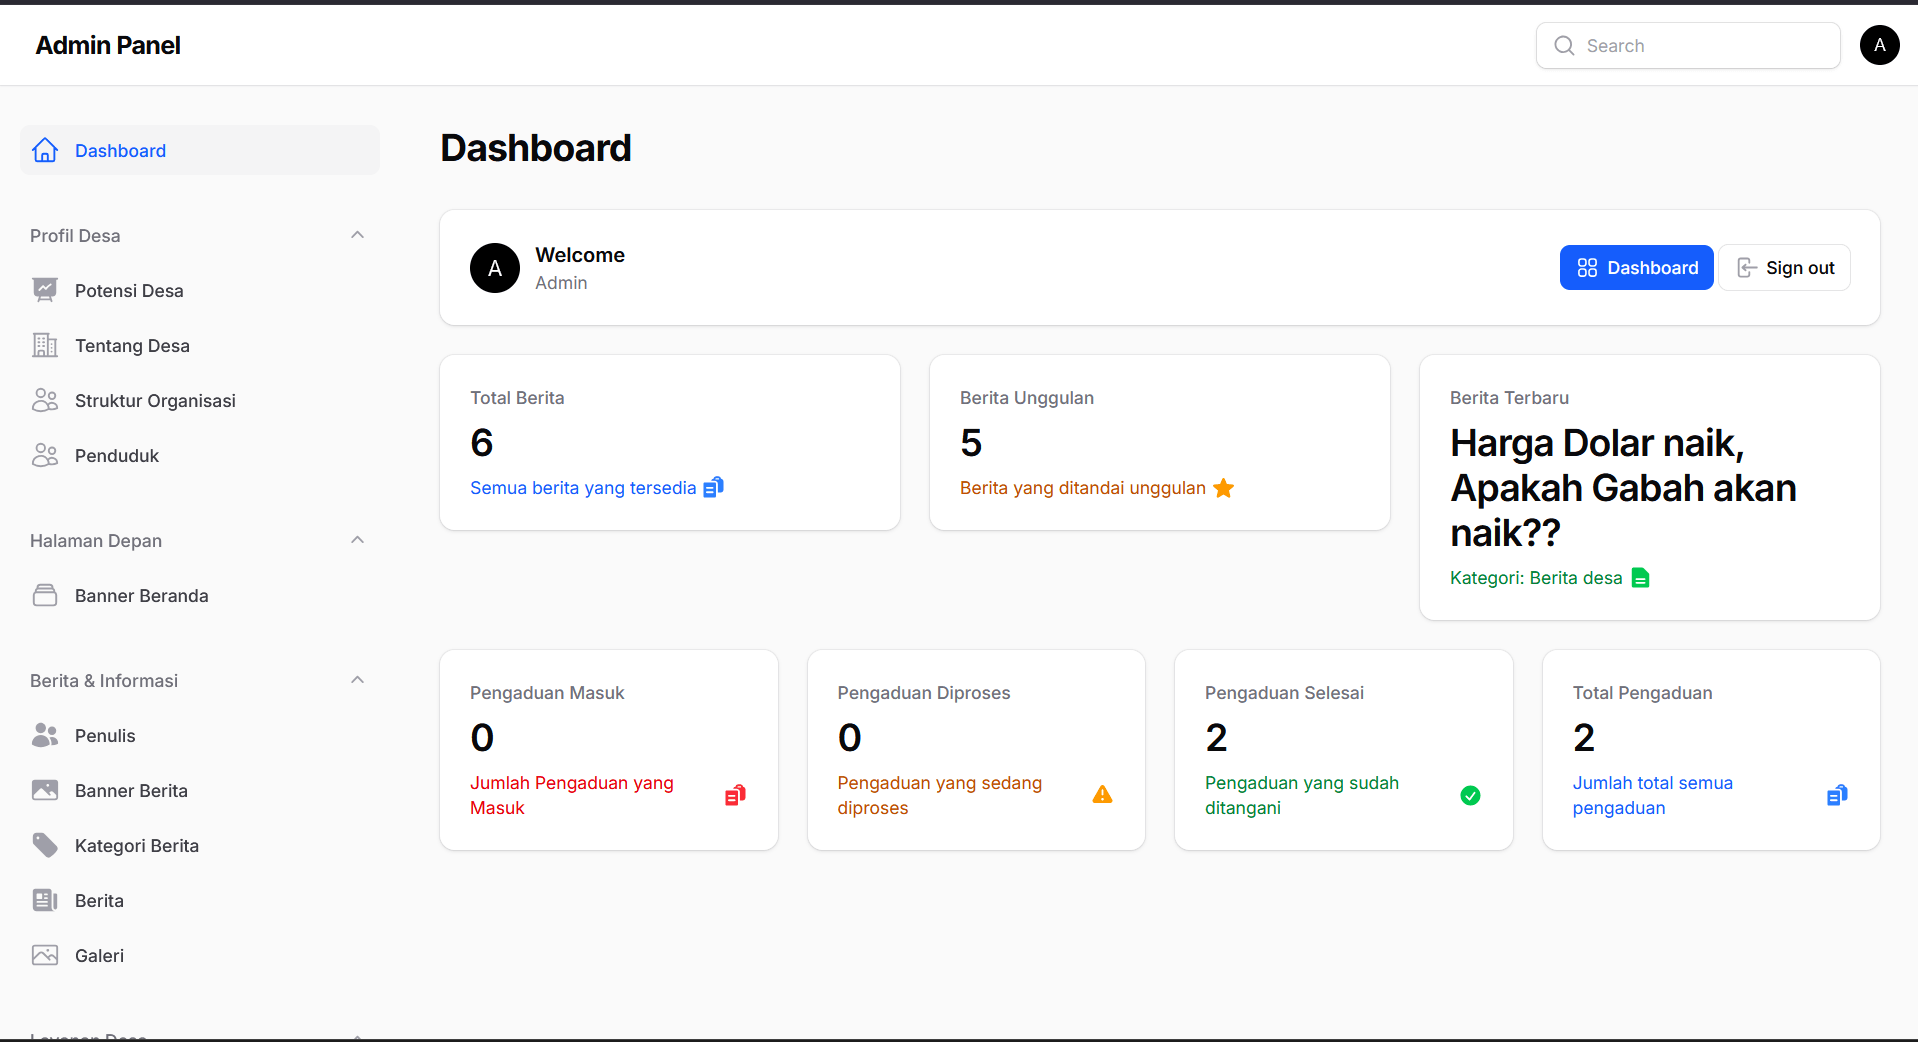Click the Jumlah total semua pengaduan text
Screen dimensions: 1918x1042
click(1653, 795)
